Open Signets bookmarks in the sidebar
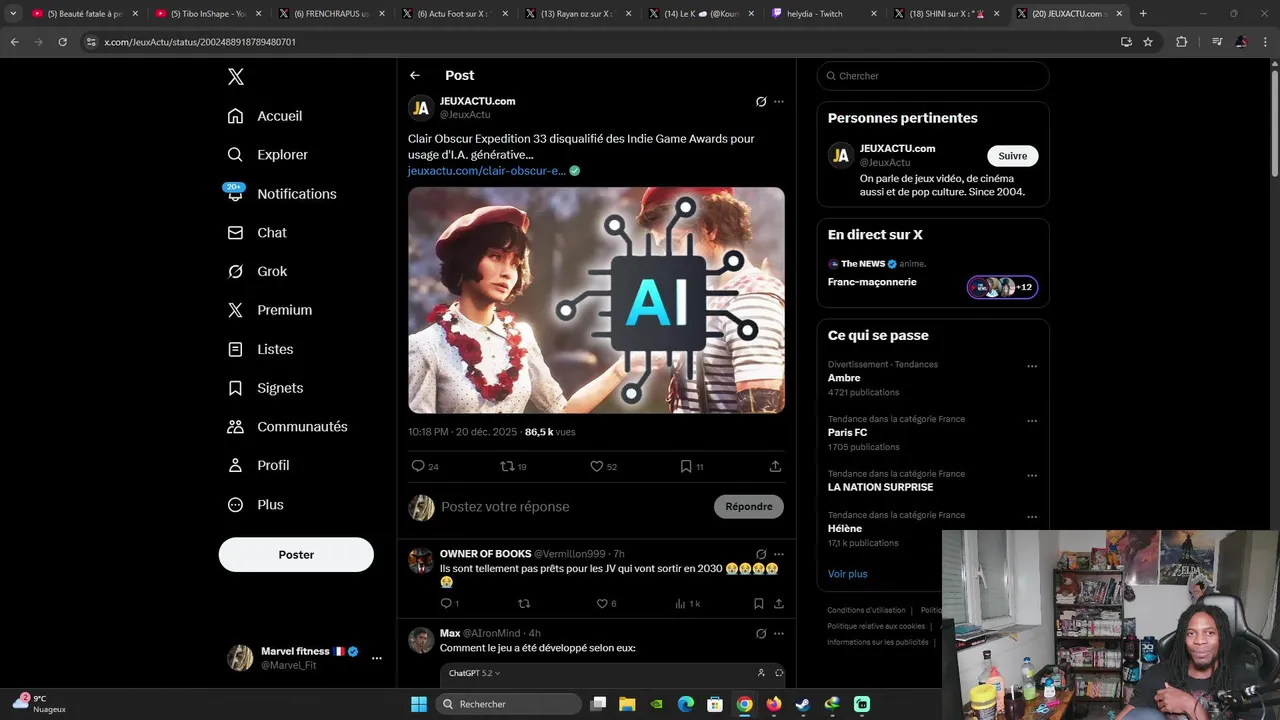Screen dimensions: 1280x720 [265, 388]
